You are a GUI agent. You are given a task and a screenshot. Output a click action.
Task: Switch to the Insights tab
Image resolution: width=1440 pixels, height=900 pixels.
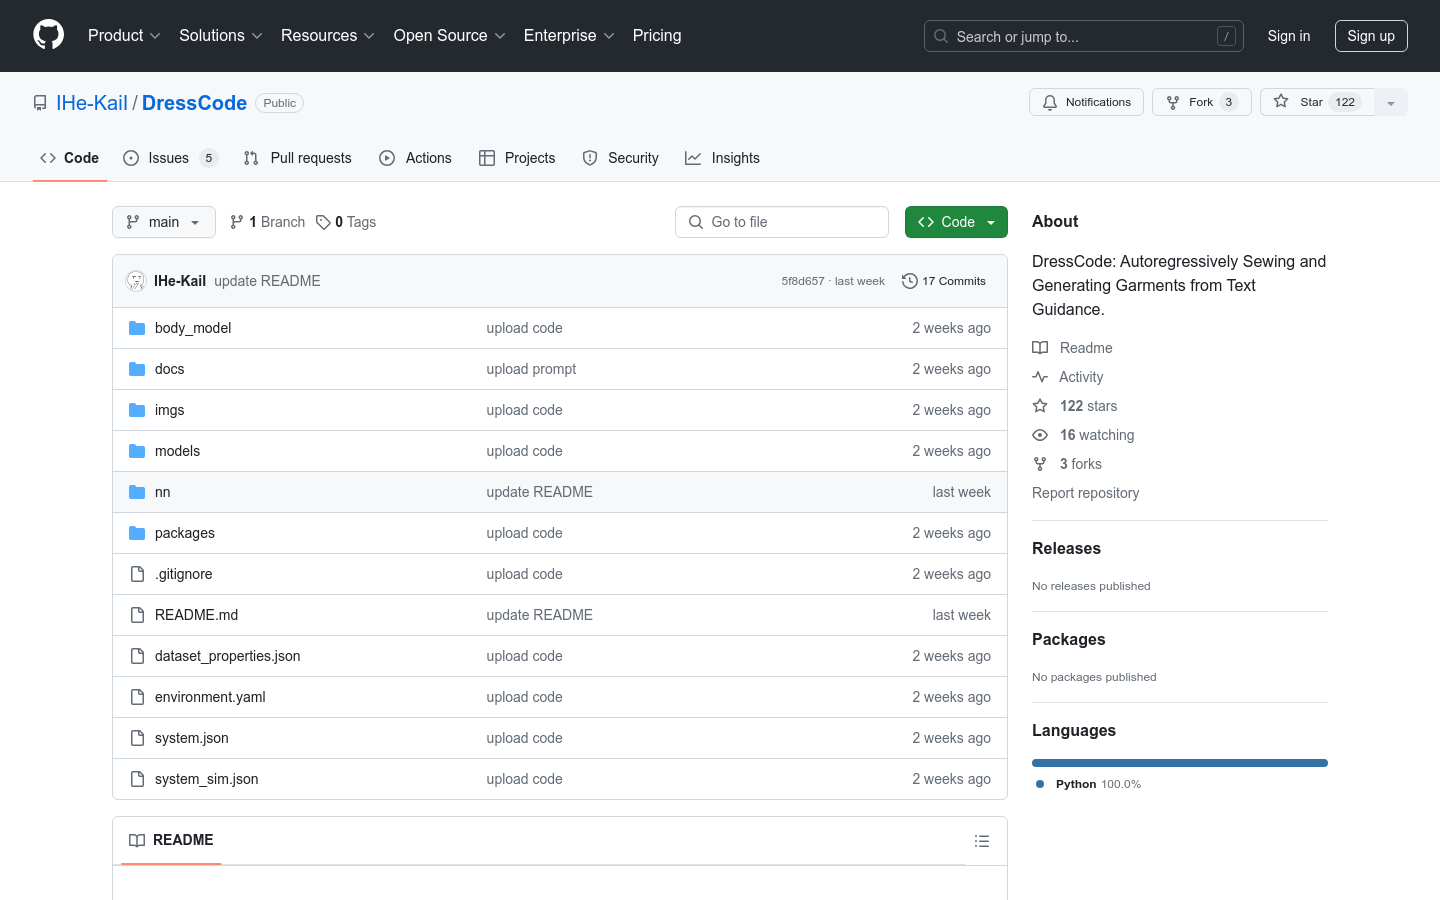[x=723, y=158]
